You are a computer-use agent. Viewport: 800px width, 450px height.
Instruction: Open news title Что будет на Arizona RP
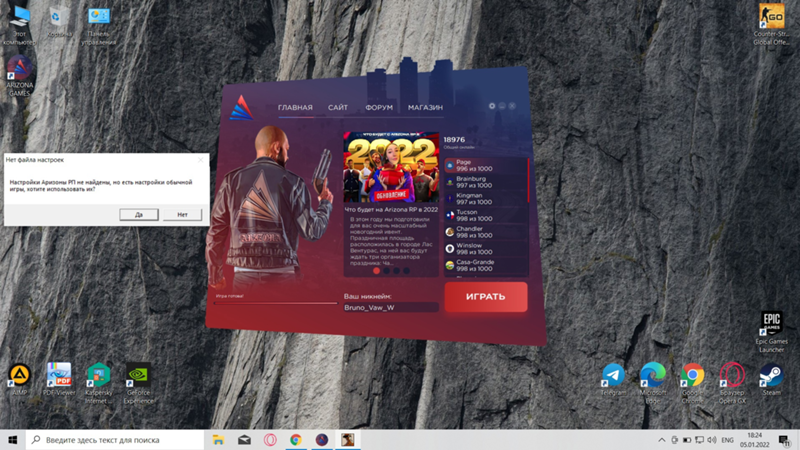(x=391, y=210)
